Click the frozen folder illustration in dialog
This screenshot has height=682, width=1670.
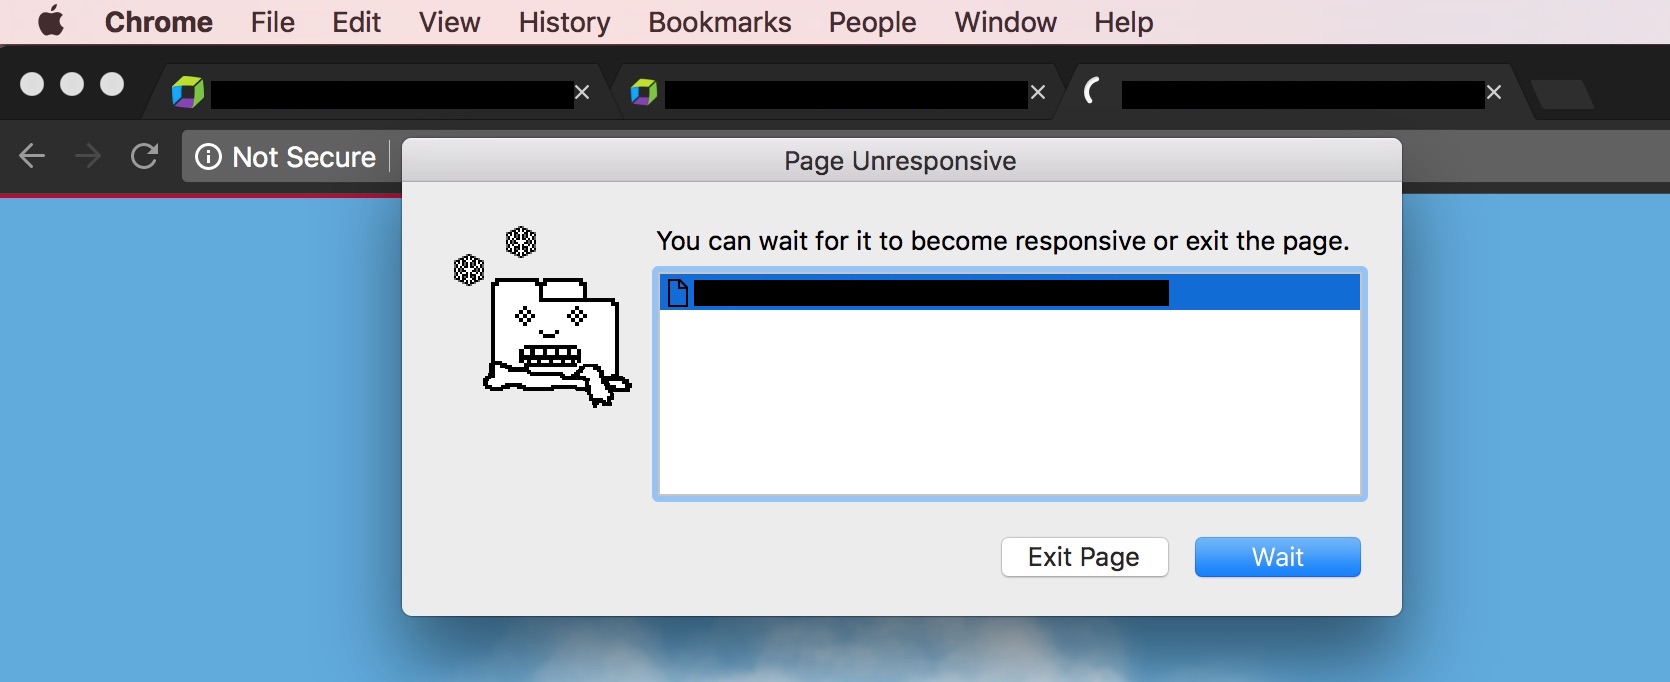pyautogui.click(x=542, y=317)
